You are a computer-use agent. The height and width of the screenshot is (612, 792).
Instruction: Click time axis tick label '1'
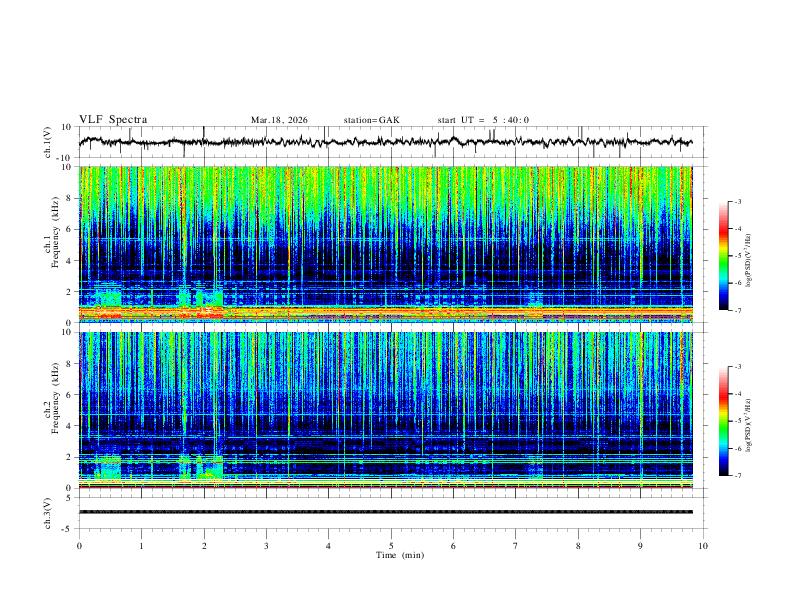coord(141,546)
